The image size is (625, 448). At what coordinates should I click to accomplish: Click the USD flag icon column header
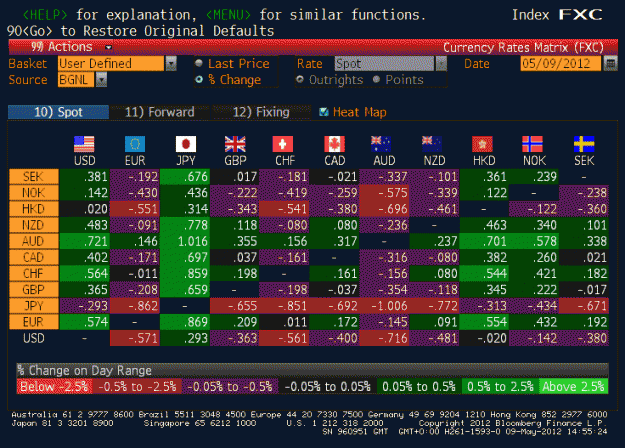pos(84,144)
